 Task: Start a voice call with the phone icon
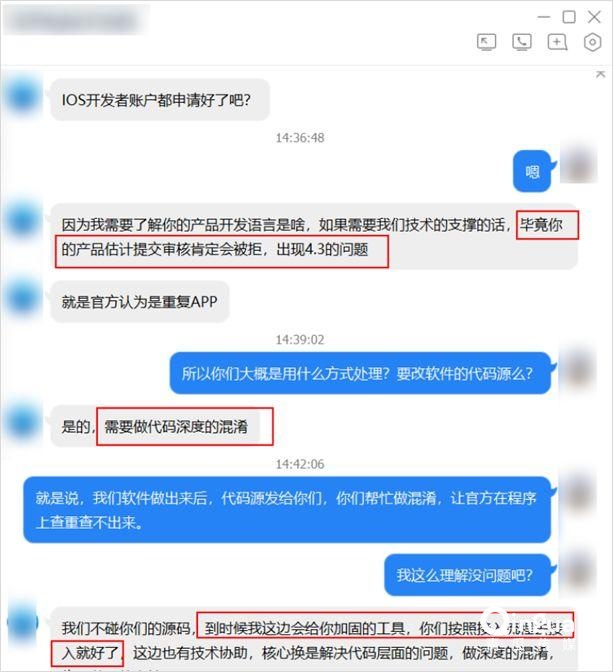pyautogui.click(x=522, y=42)
